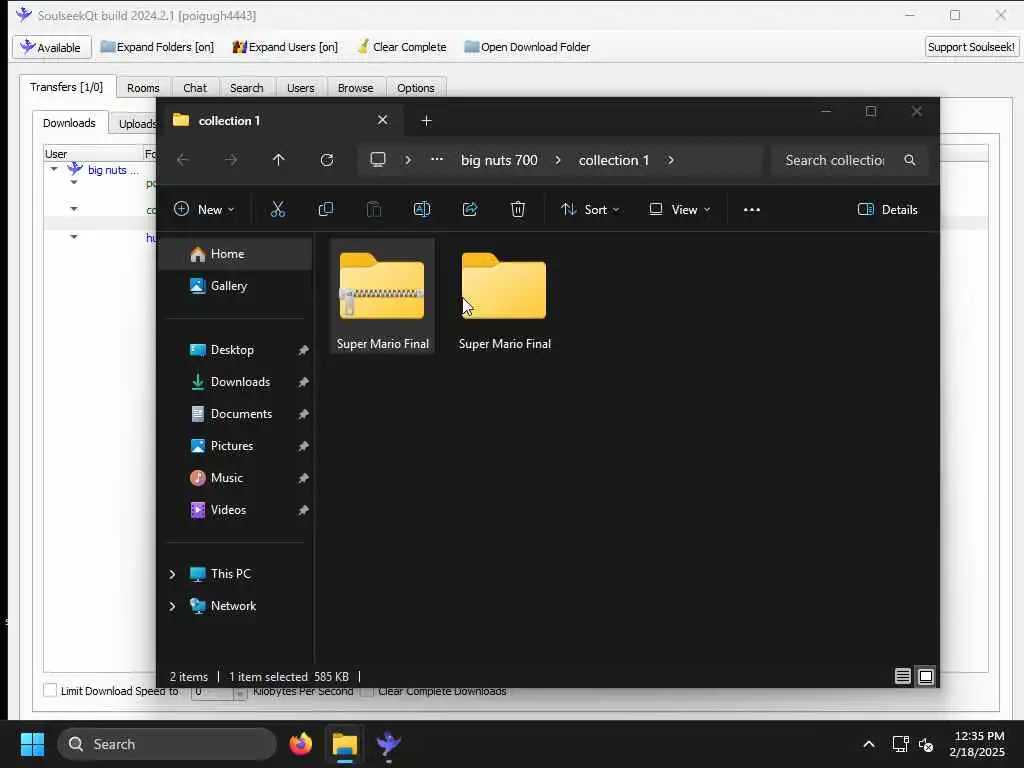
Task: Toggle Limit Download Speed checkbox in Soulseek
Action: (50, 690)
